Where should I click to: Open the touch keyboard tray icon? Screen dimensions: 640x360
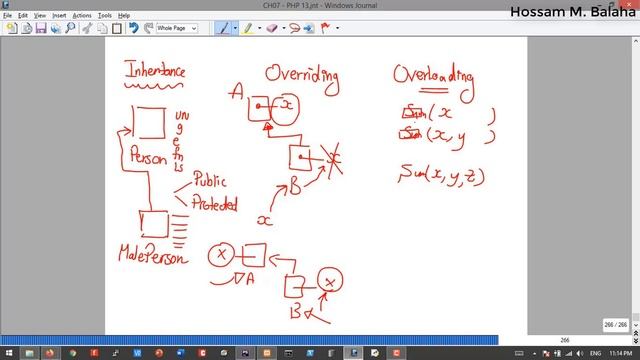pos(519,353)
